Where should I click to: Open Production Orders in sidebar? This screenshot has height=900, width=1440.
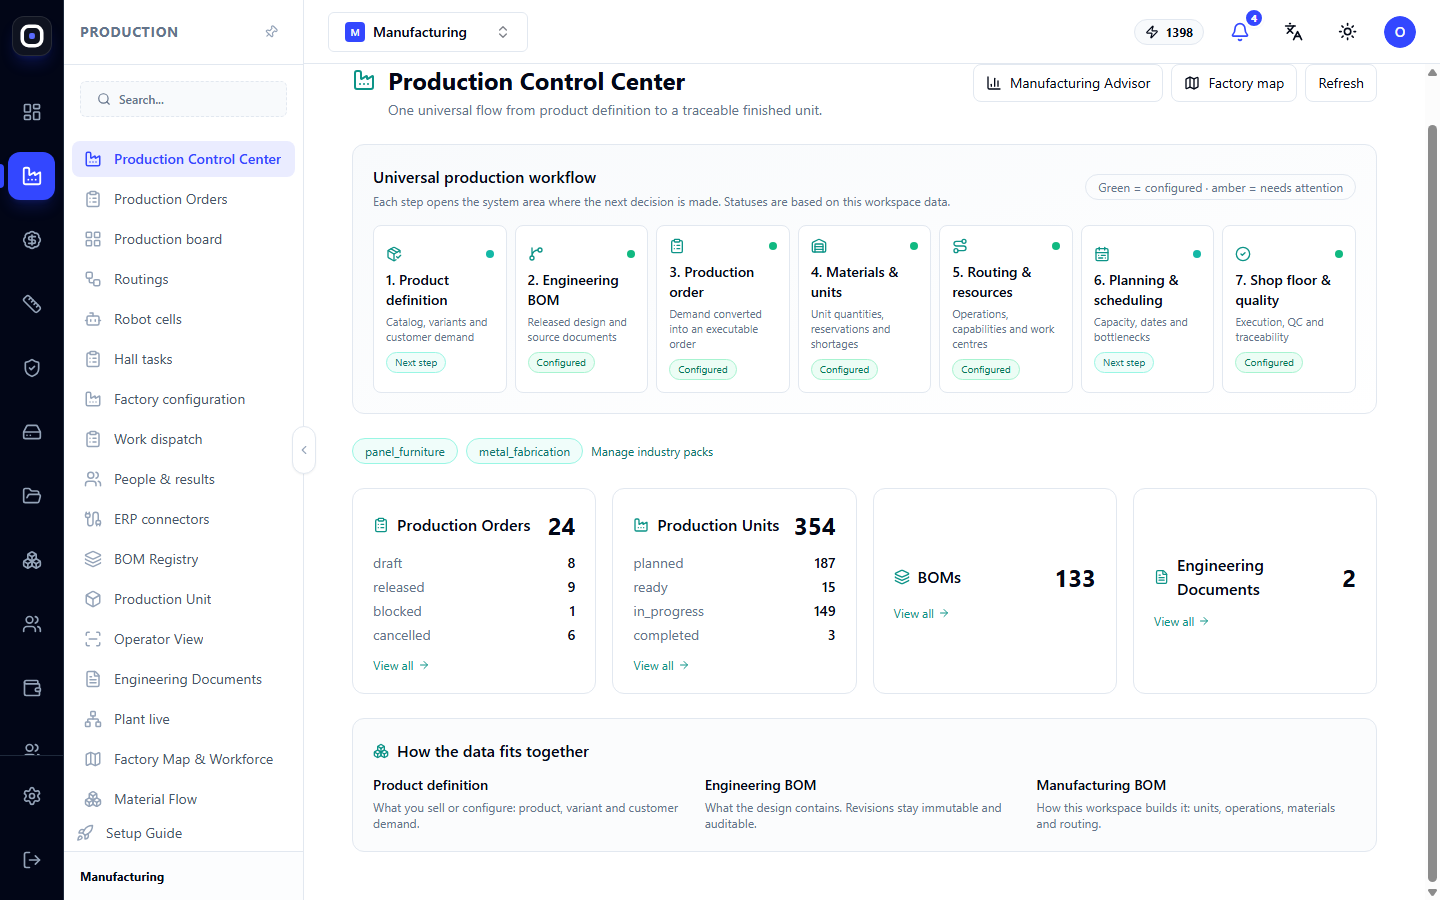coord(183,199)
